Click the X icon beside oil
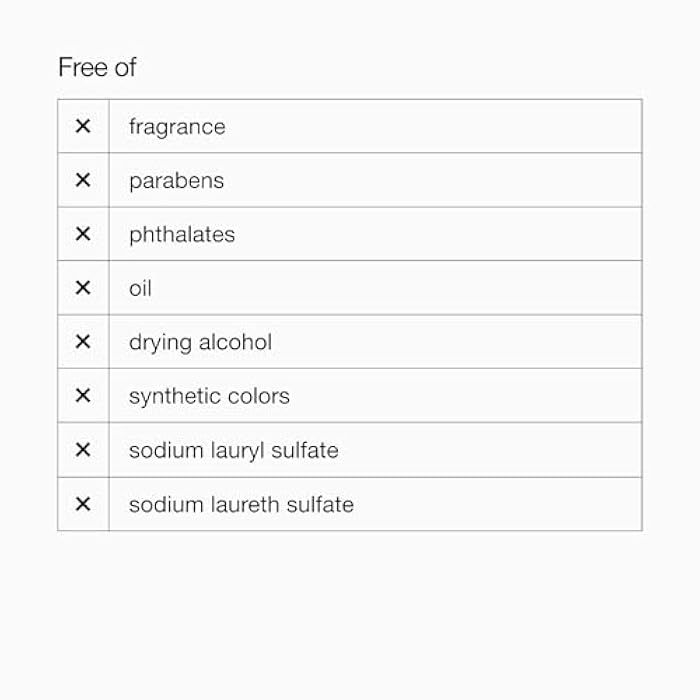This screenshot has height=700, width=700. pos(83,288)
